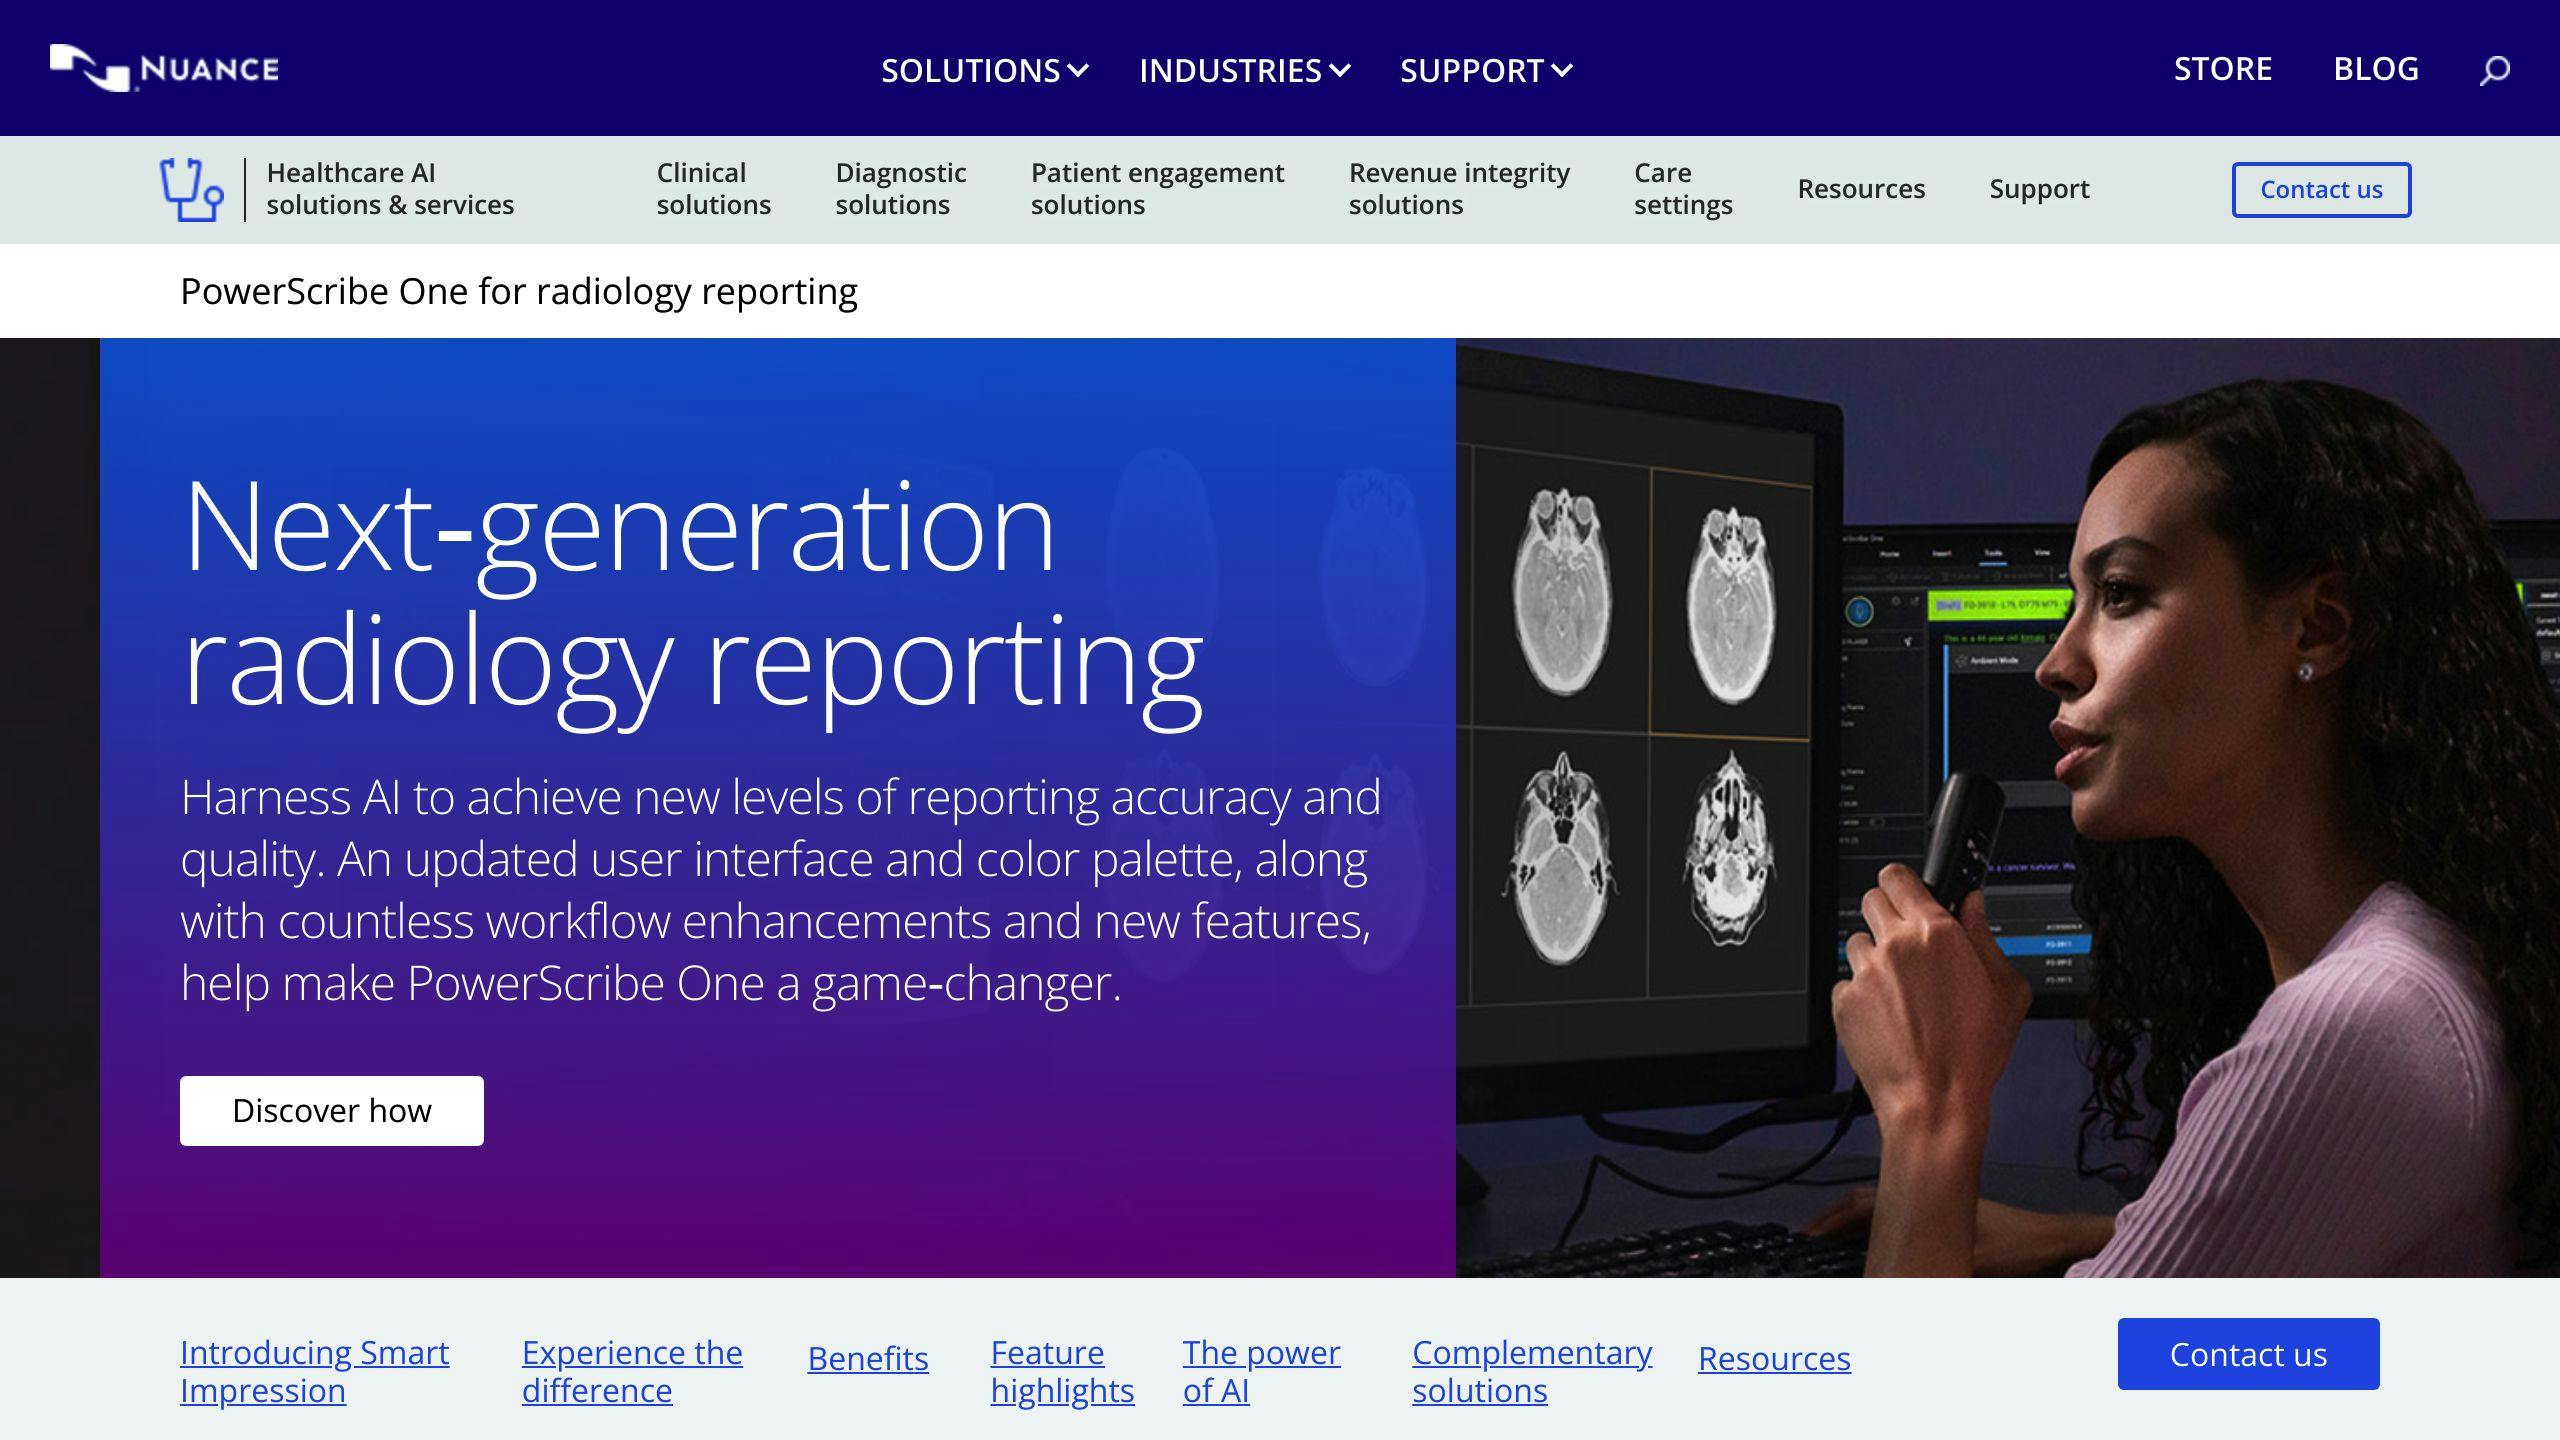Open Support in the healthcare subnav
2560x1440 pixels.
pos(2039,189)
